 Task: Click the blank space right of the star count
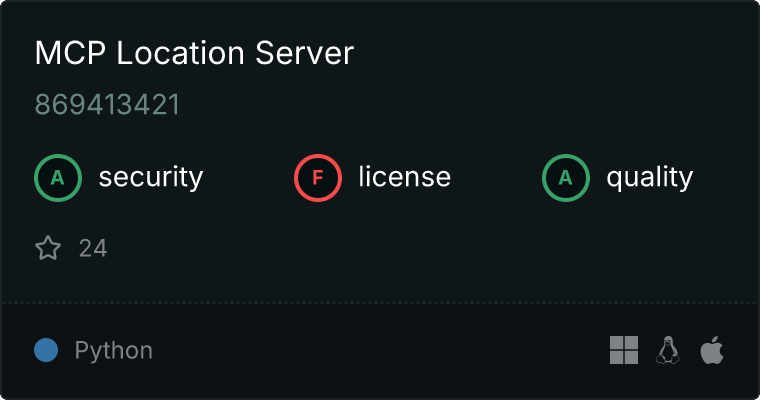400,248
